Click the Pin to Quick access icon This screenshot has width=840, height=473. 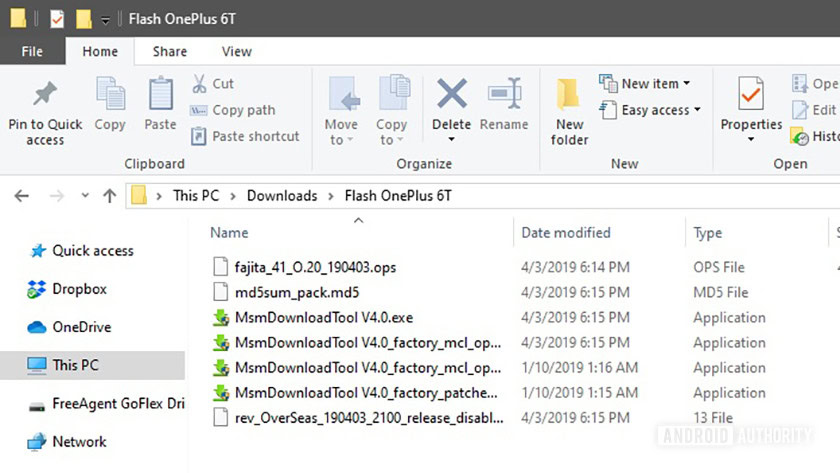(x=45, y=94)
